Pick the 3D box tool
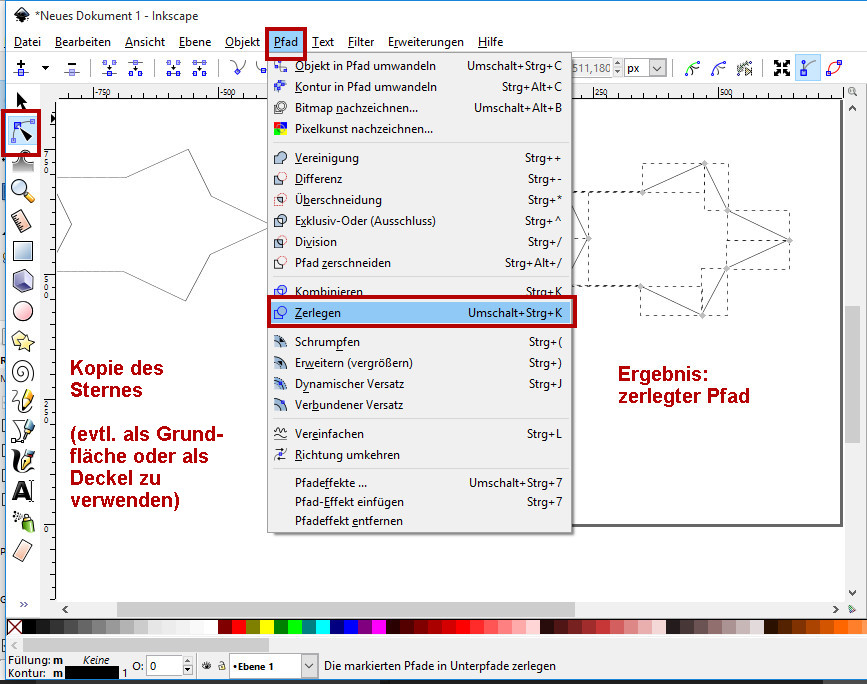867x684 pixels. point(23,281)
